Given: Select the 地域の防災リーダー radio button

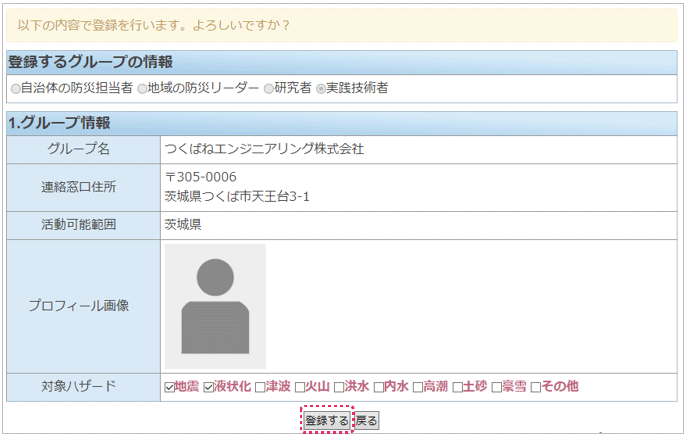Looking at the screenshot, I should coord(142,88).
